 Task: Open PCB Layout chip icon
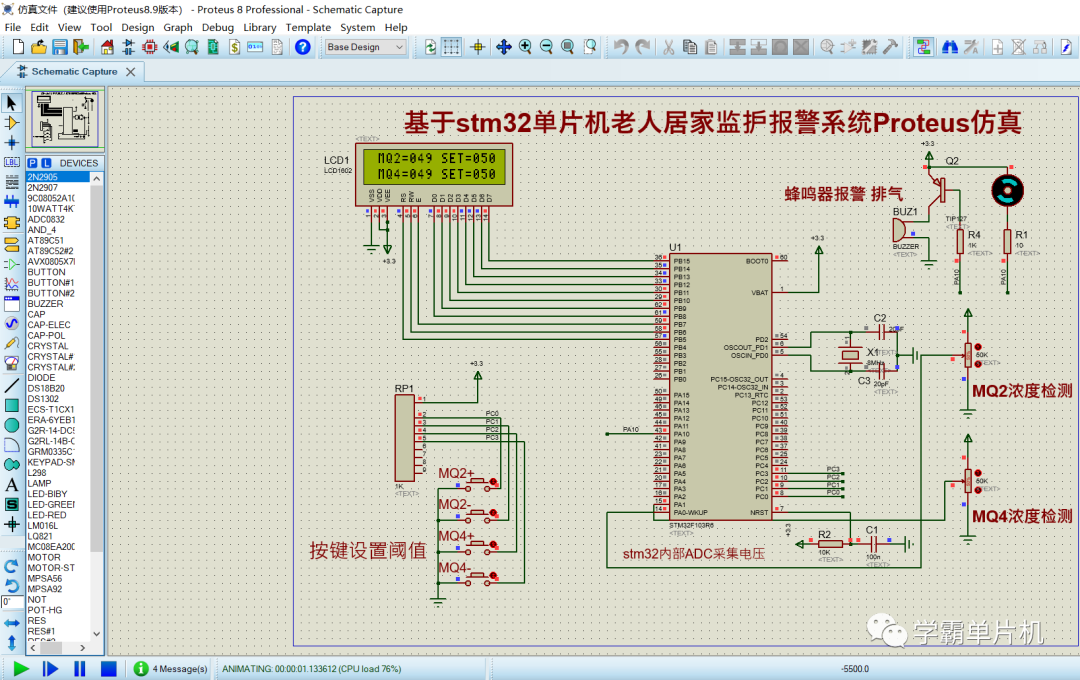pyautogui.click(x=149, y=47)
